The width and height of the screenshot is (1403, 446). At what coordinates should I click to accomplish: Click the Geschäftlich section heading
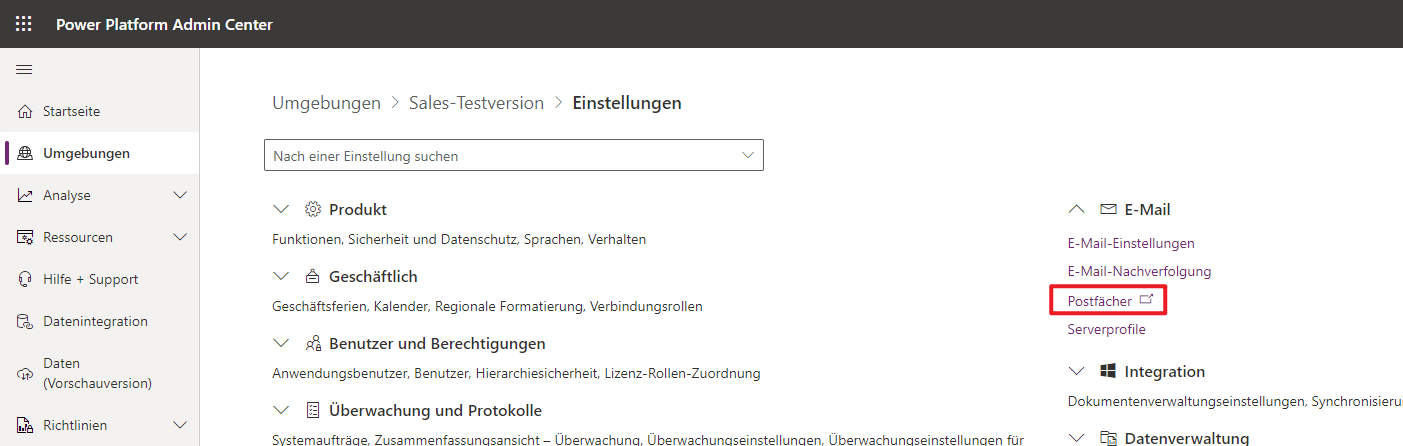pyautogui.click(x=373, y=276)
